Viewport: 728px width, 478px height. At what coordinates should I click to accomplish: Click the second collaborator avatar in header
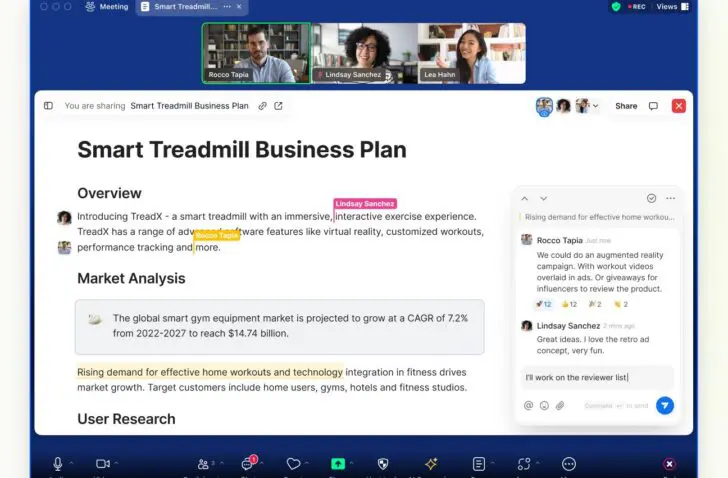tap(564, 106)
